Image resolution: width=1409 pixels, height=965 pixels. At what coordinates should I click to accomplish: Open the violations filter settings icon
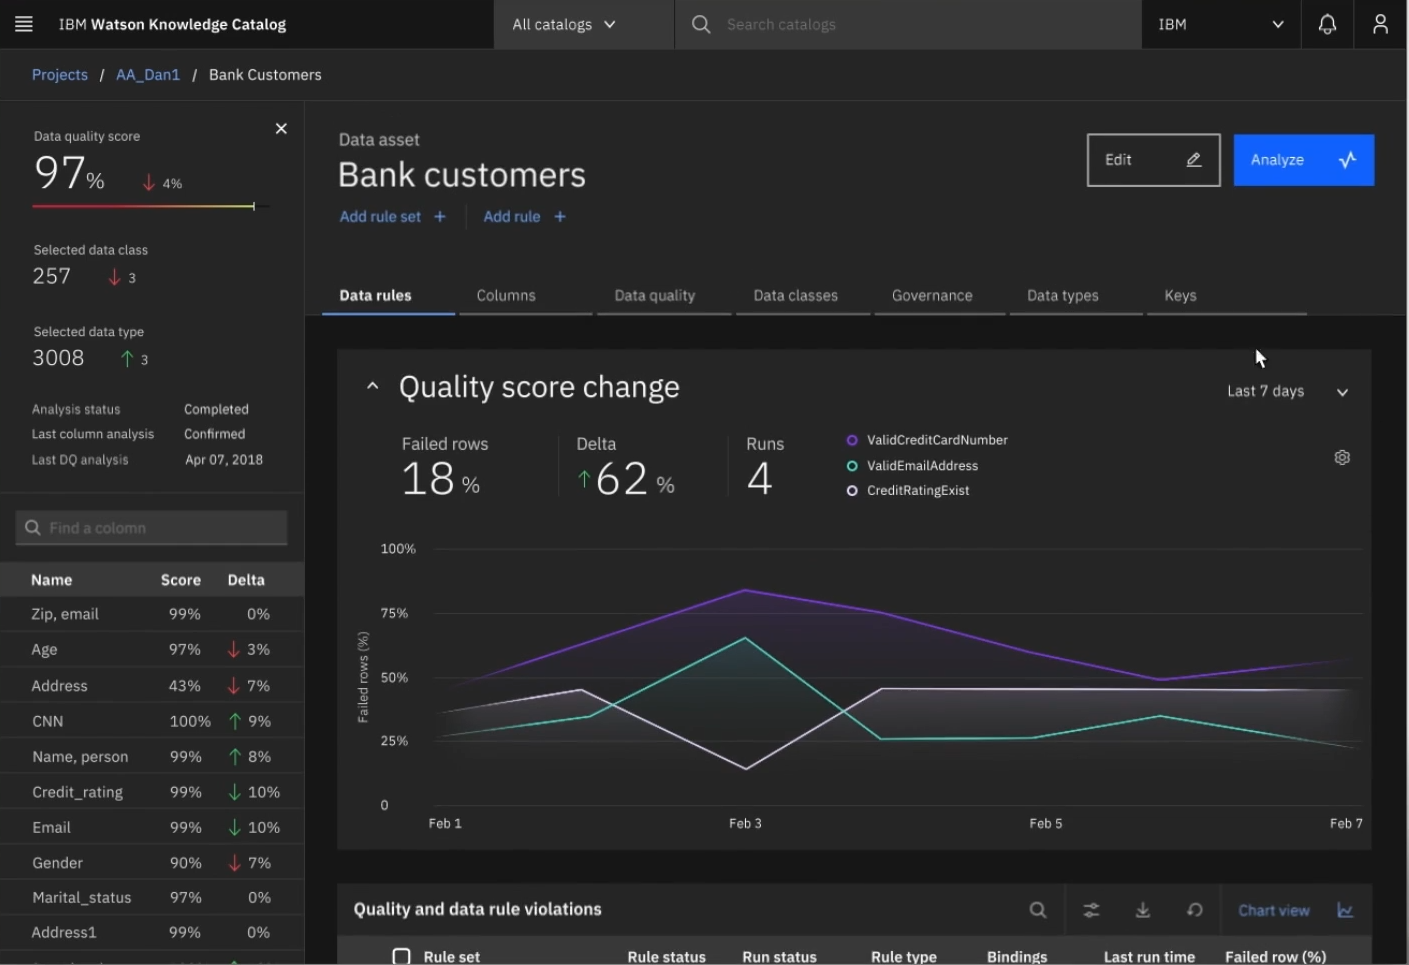pos(1091,910)
